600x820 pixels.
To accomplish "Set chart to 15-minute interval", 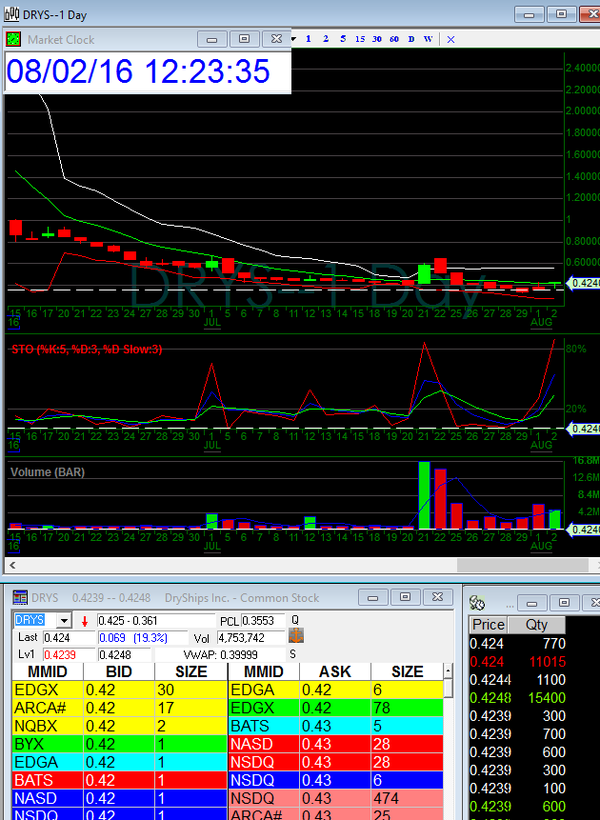I will (x=359, y=39).
